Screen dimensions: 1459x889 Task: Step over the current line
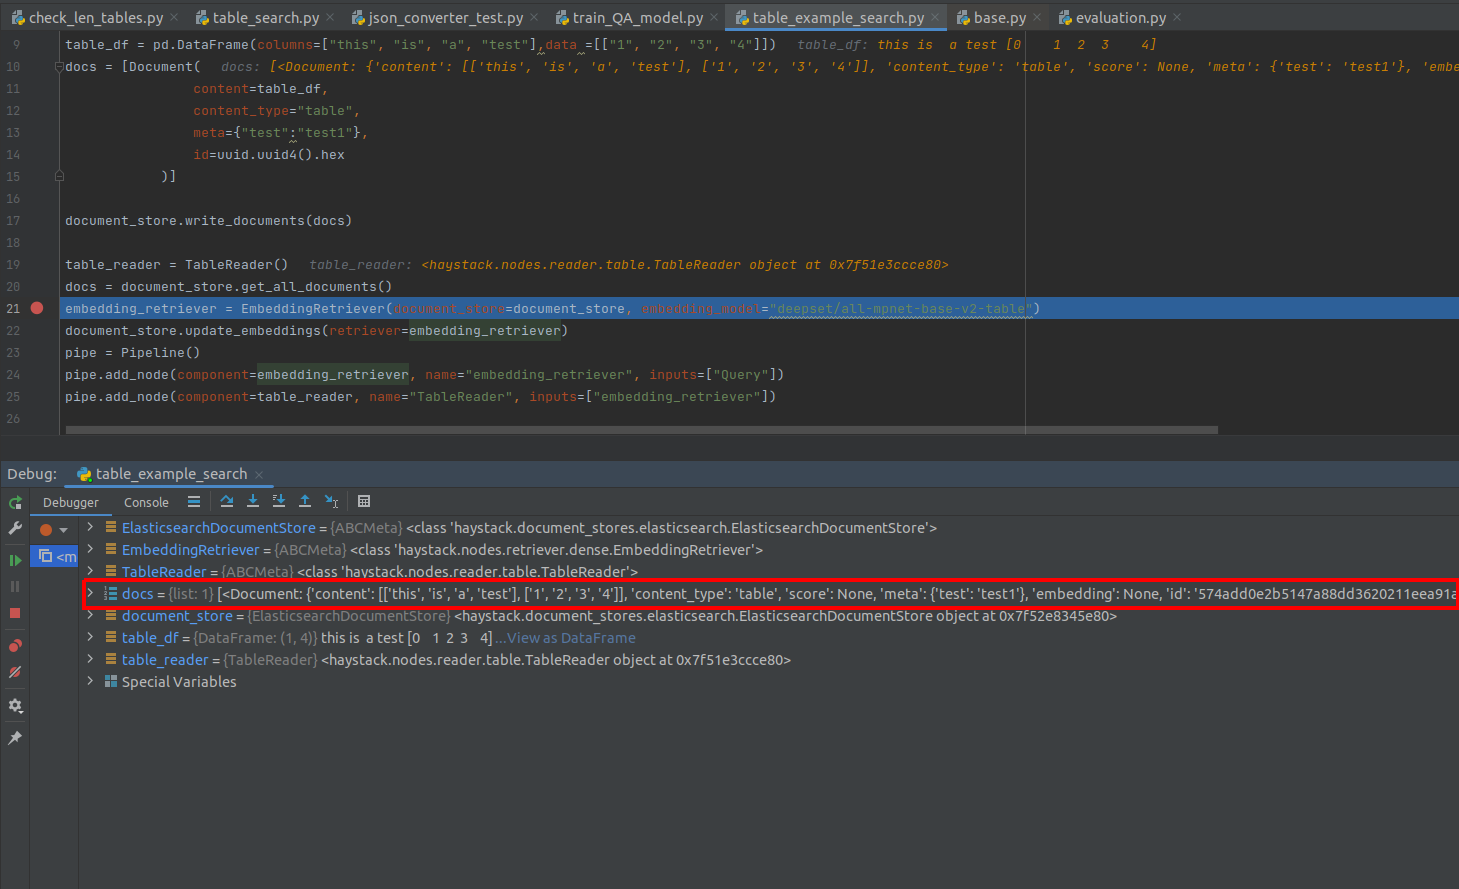[x=227, y=501]
